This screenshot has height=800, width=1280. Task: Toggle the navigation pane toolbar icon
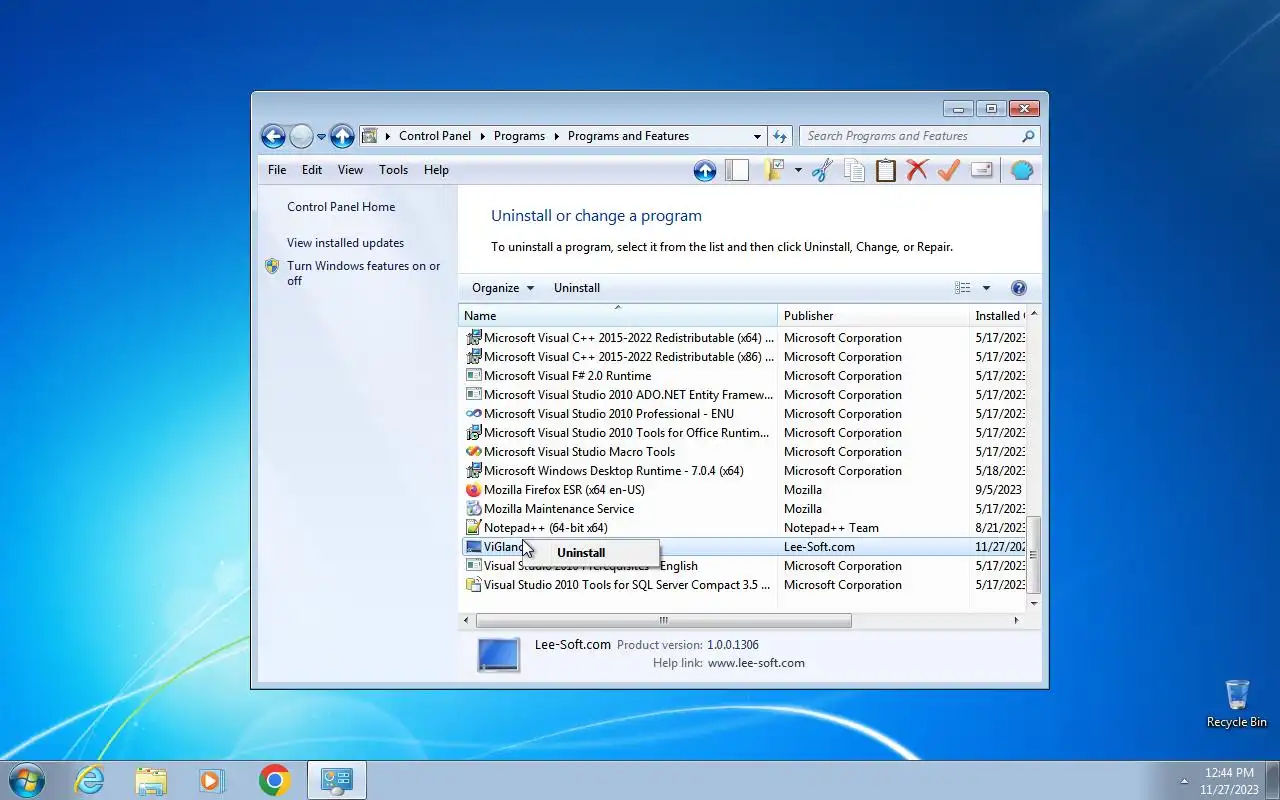pyautogui.click(x=737, y=171)
